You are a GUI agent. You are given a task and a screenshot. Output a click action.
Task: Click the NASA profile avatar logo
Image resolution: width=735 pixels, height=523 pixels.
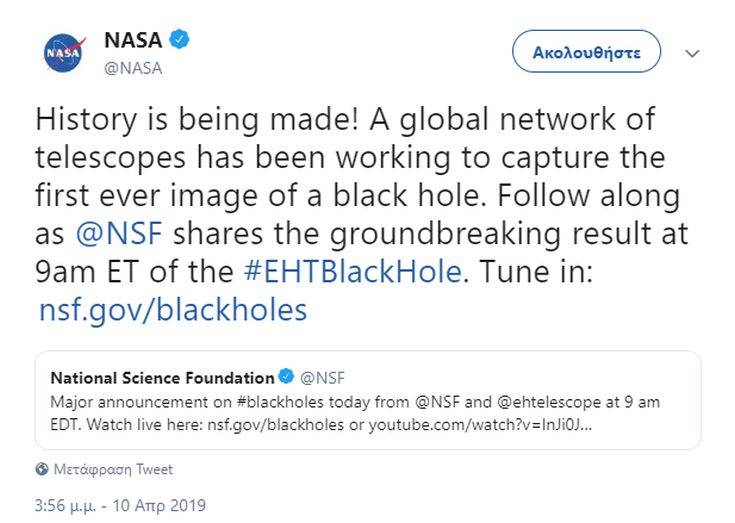pyautogui.click(x=65, y=52)
